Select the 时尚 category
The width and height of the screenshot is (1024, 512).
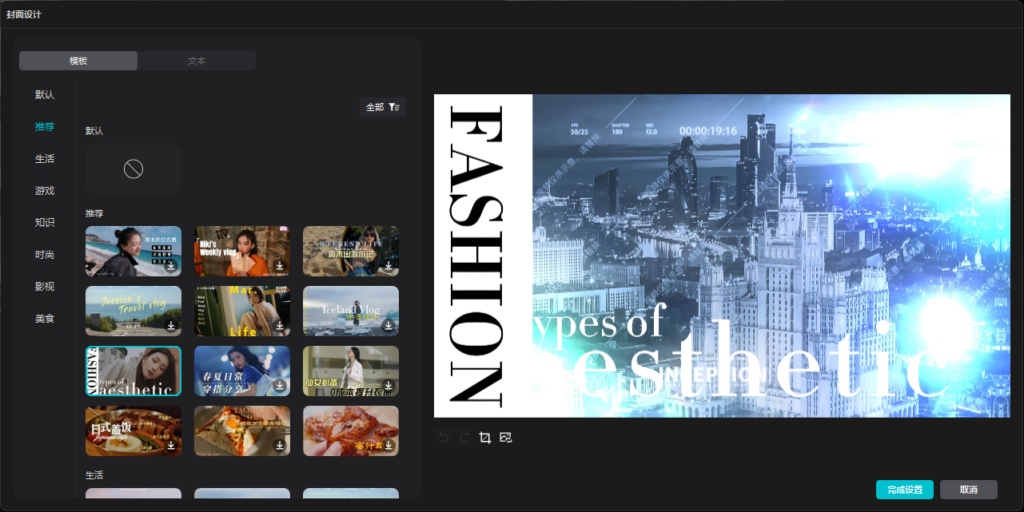(x=44, y=255)
